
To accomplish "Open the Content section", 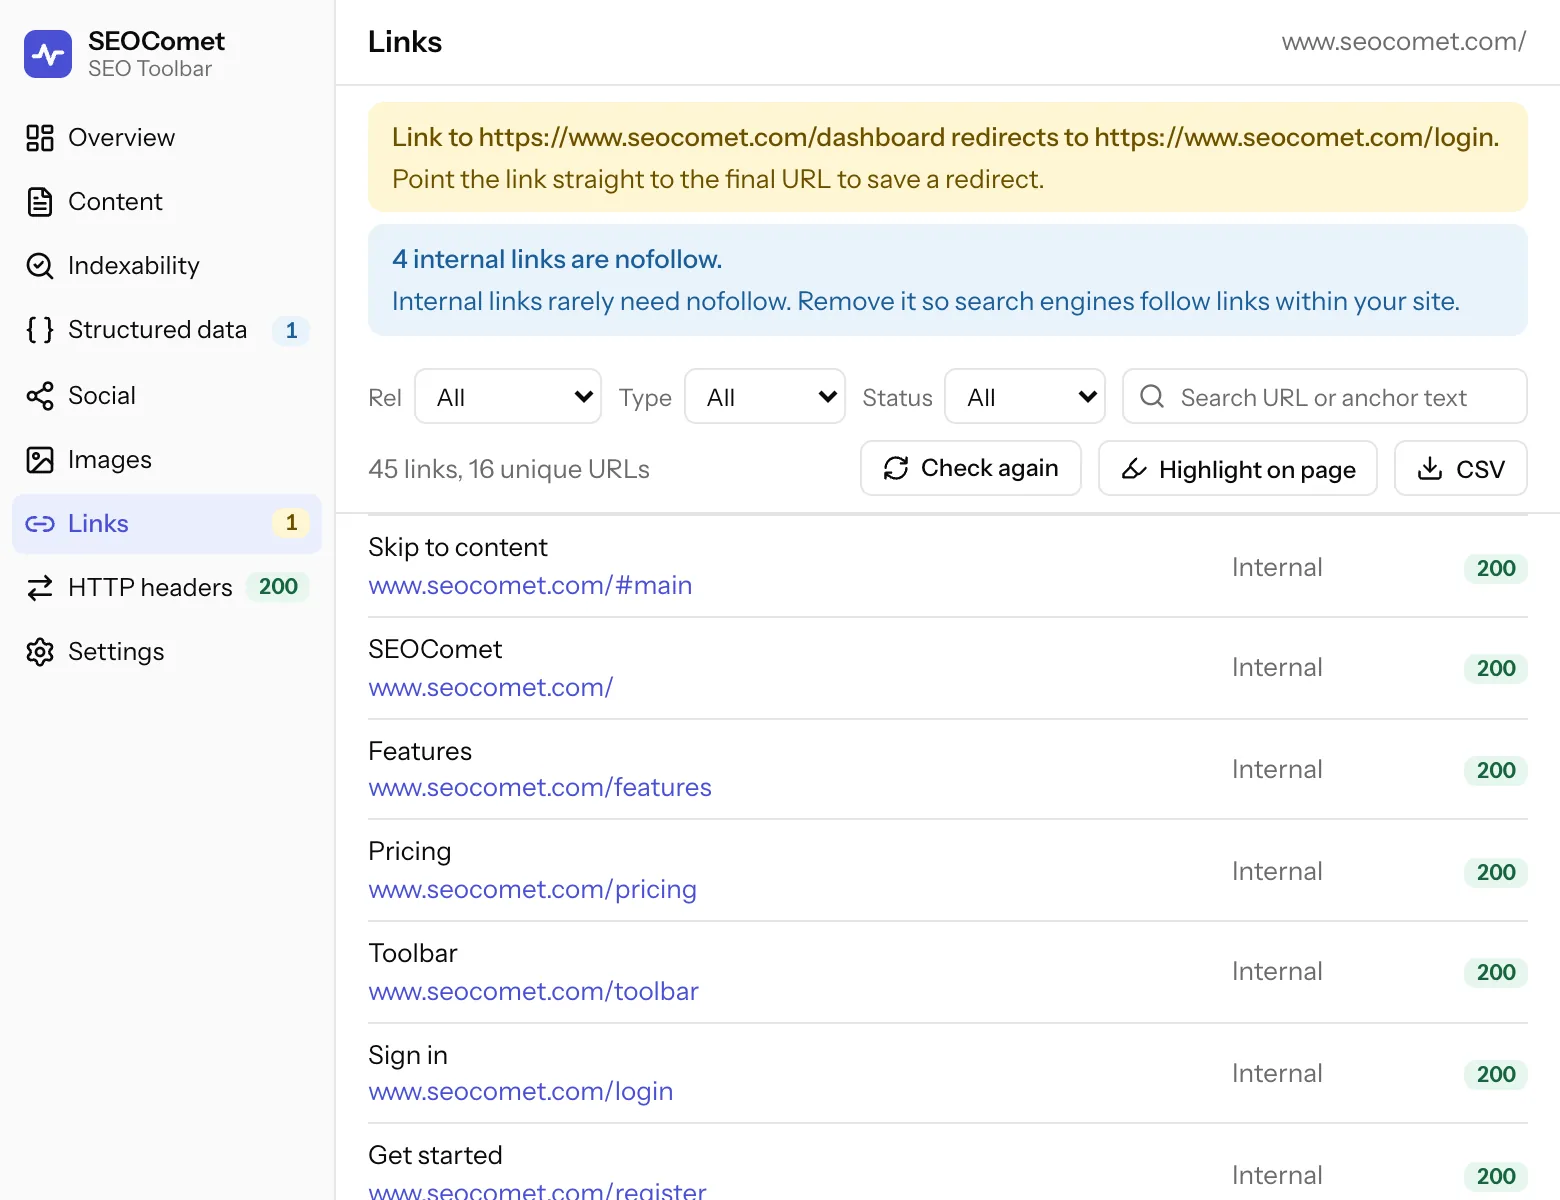I will pos(167,202).
